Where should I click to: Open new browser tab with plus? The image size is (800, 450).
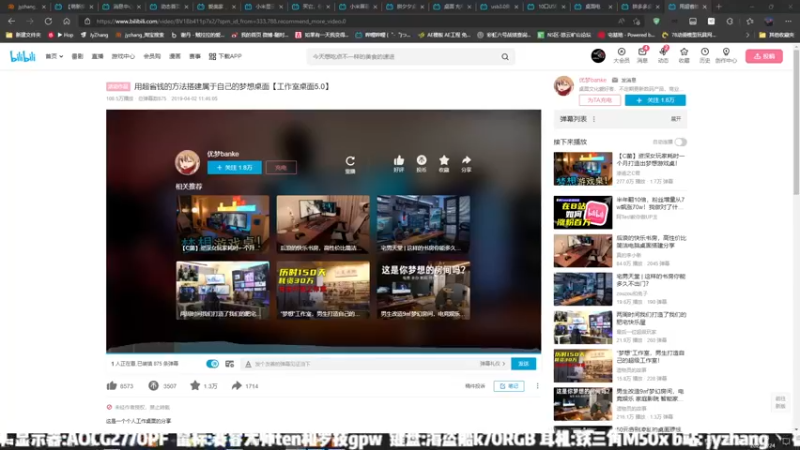pyautogui.click(x=718, y=7)
